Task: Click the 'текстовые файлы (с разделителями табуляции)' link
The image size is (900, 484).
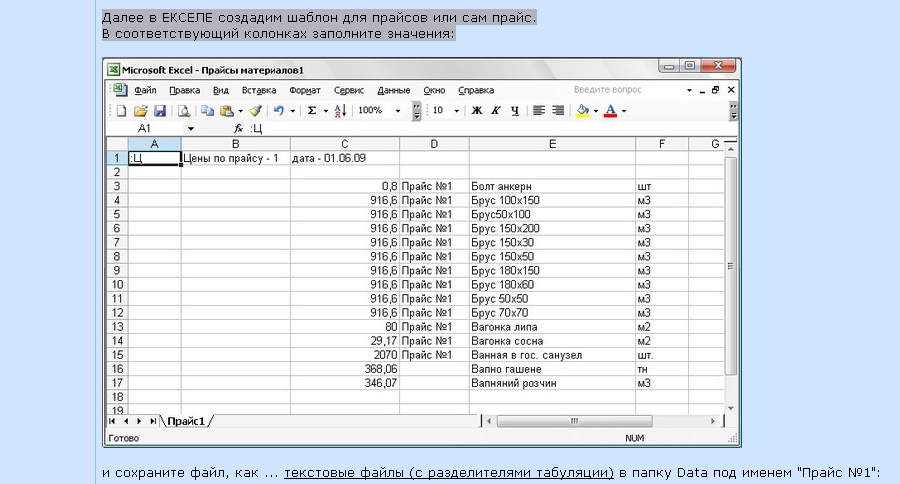Action: 448,472
